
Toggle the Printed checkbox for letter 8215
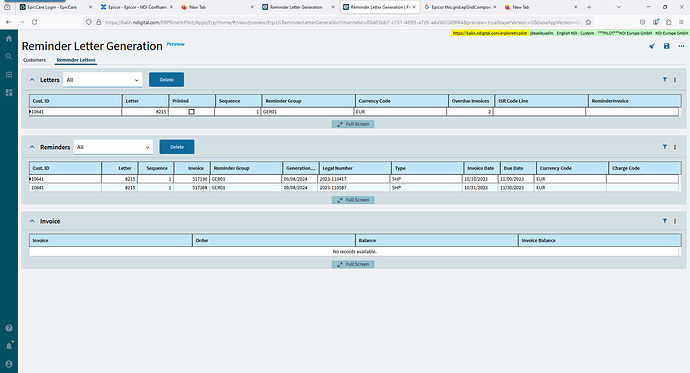pos(191,112)
